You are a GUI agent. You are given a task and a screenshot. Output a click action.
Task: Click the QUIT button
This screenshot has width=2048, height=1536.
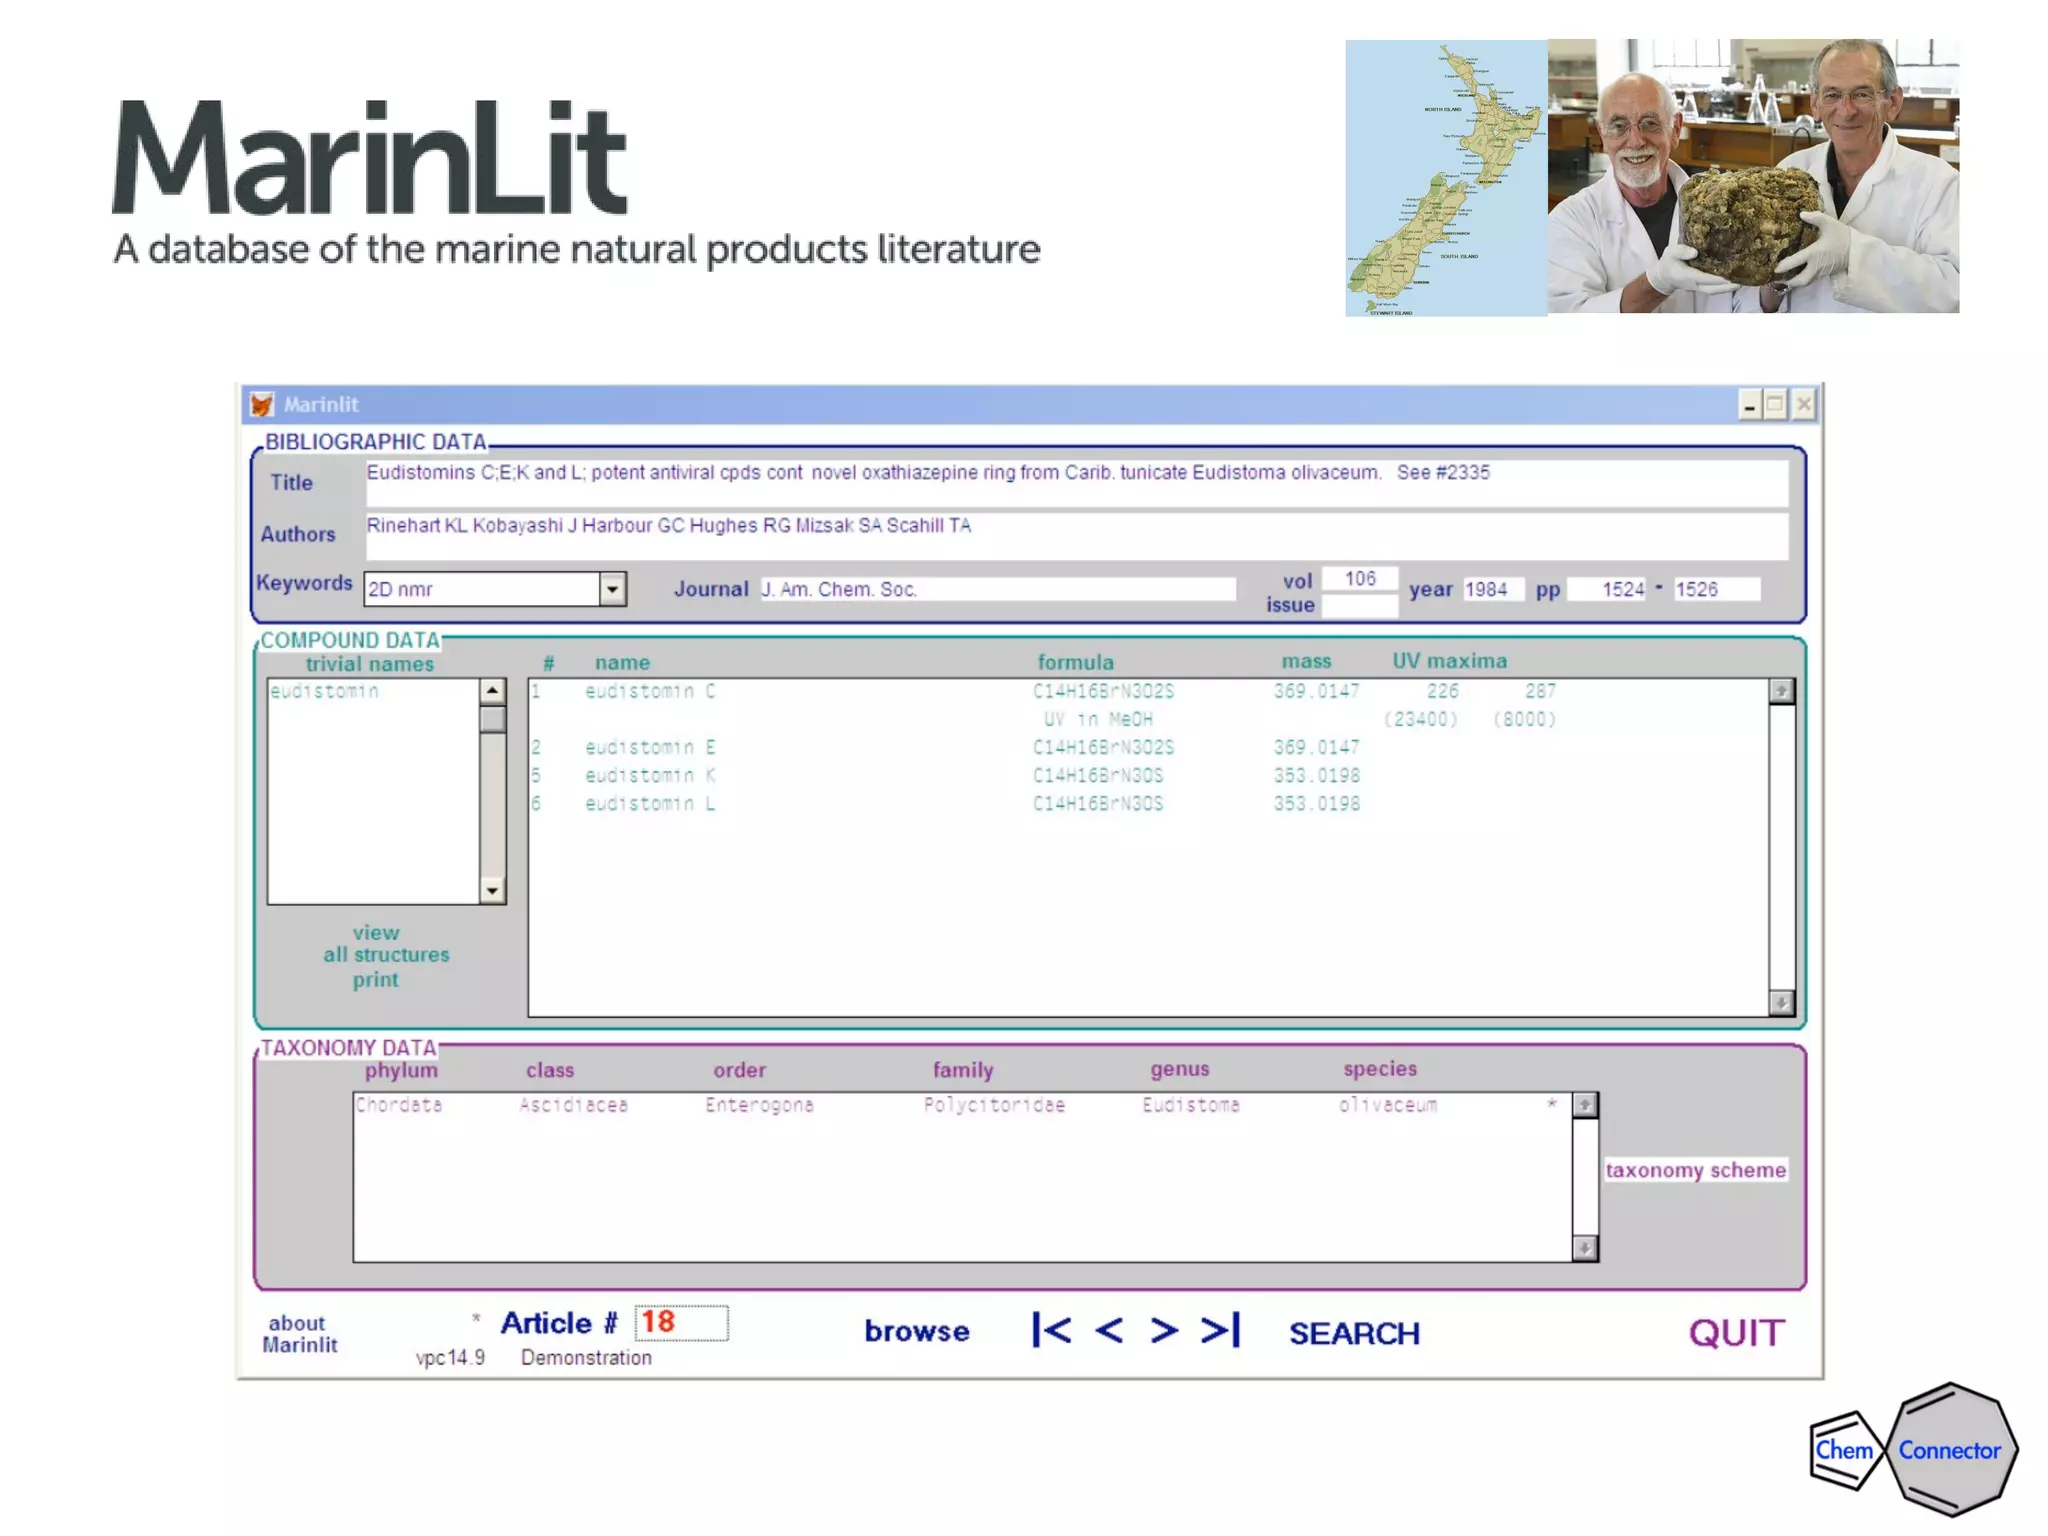1736,1333
